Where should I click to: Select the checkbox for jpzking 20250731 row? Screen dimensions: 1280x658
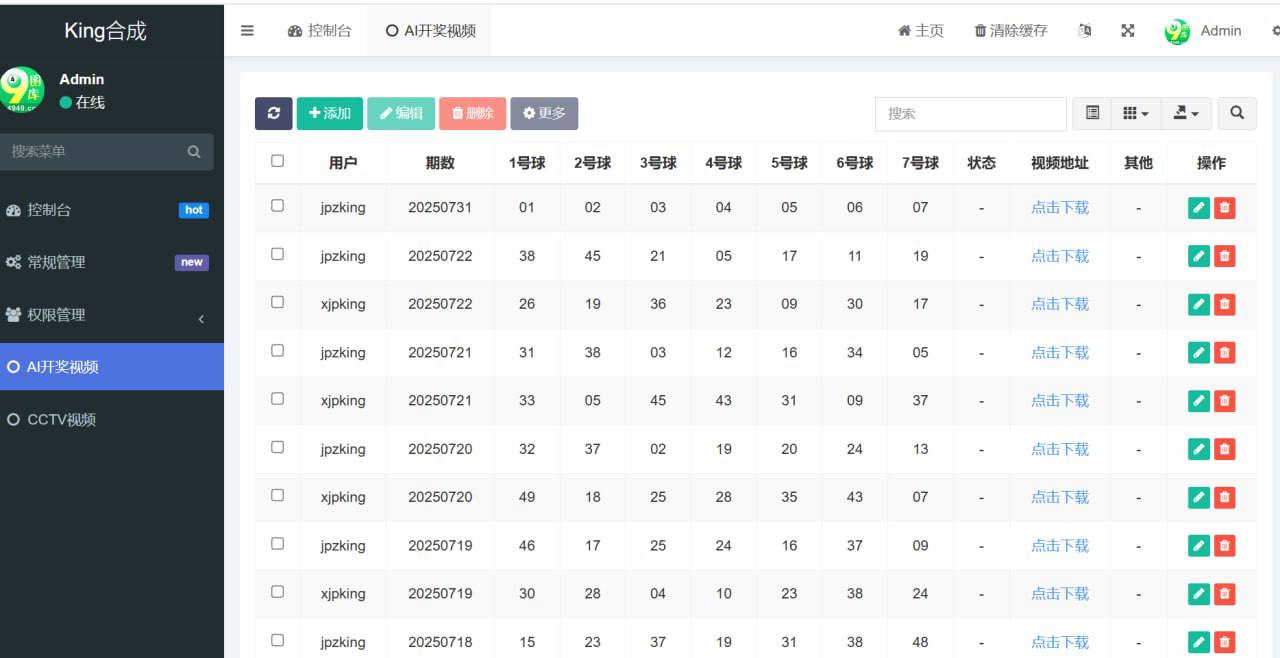278,206
